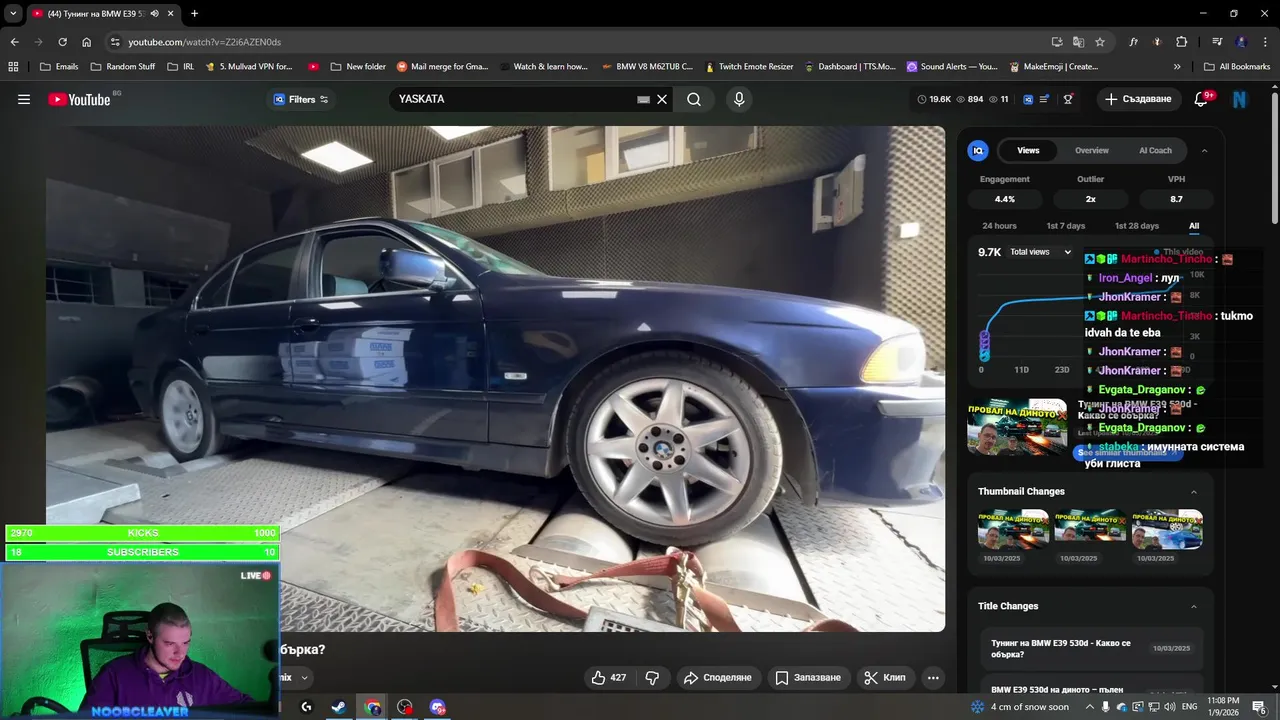Open the Chrome extensions puzzle icon
Viewport: 1280px width, 720px height.
click(1182, 42)
